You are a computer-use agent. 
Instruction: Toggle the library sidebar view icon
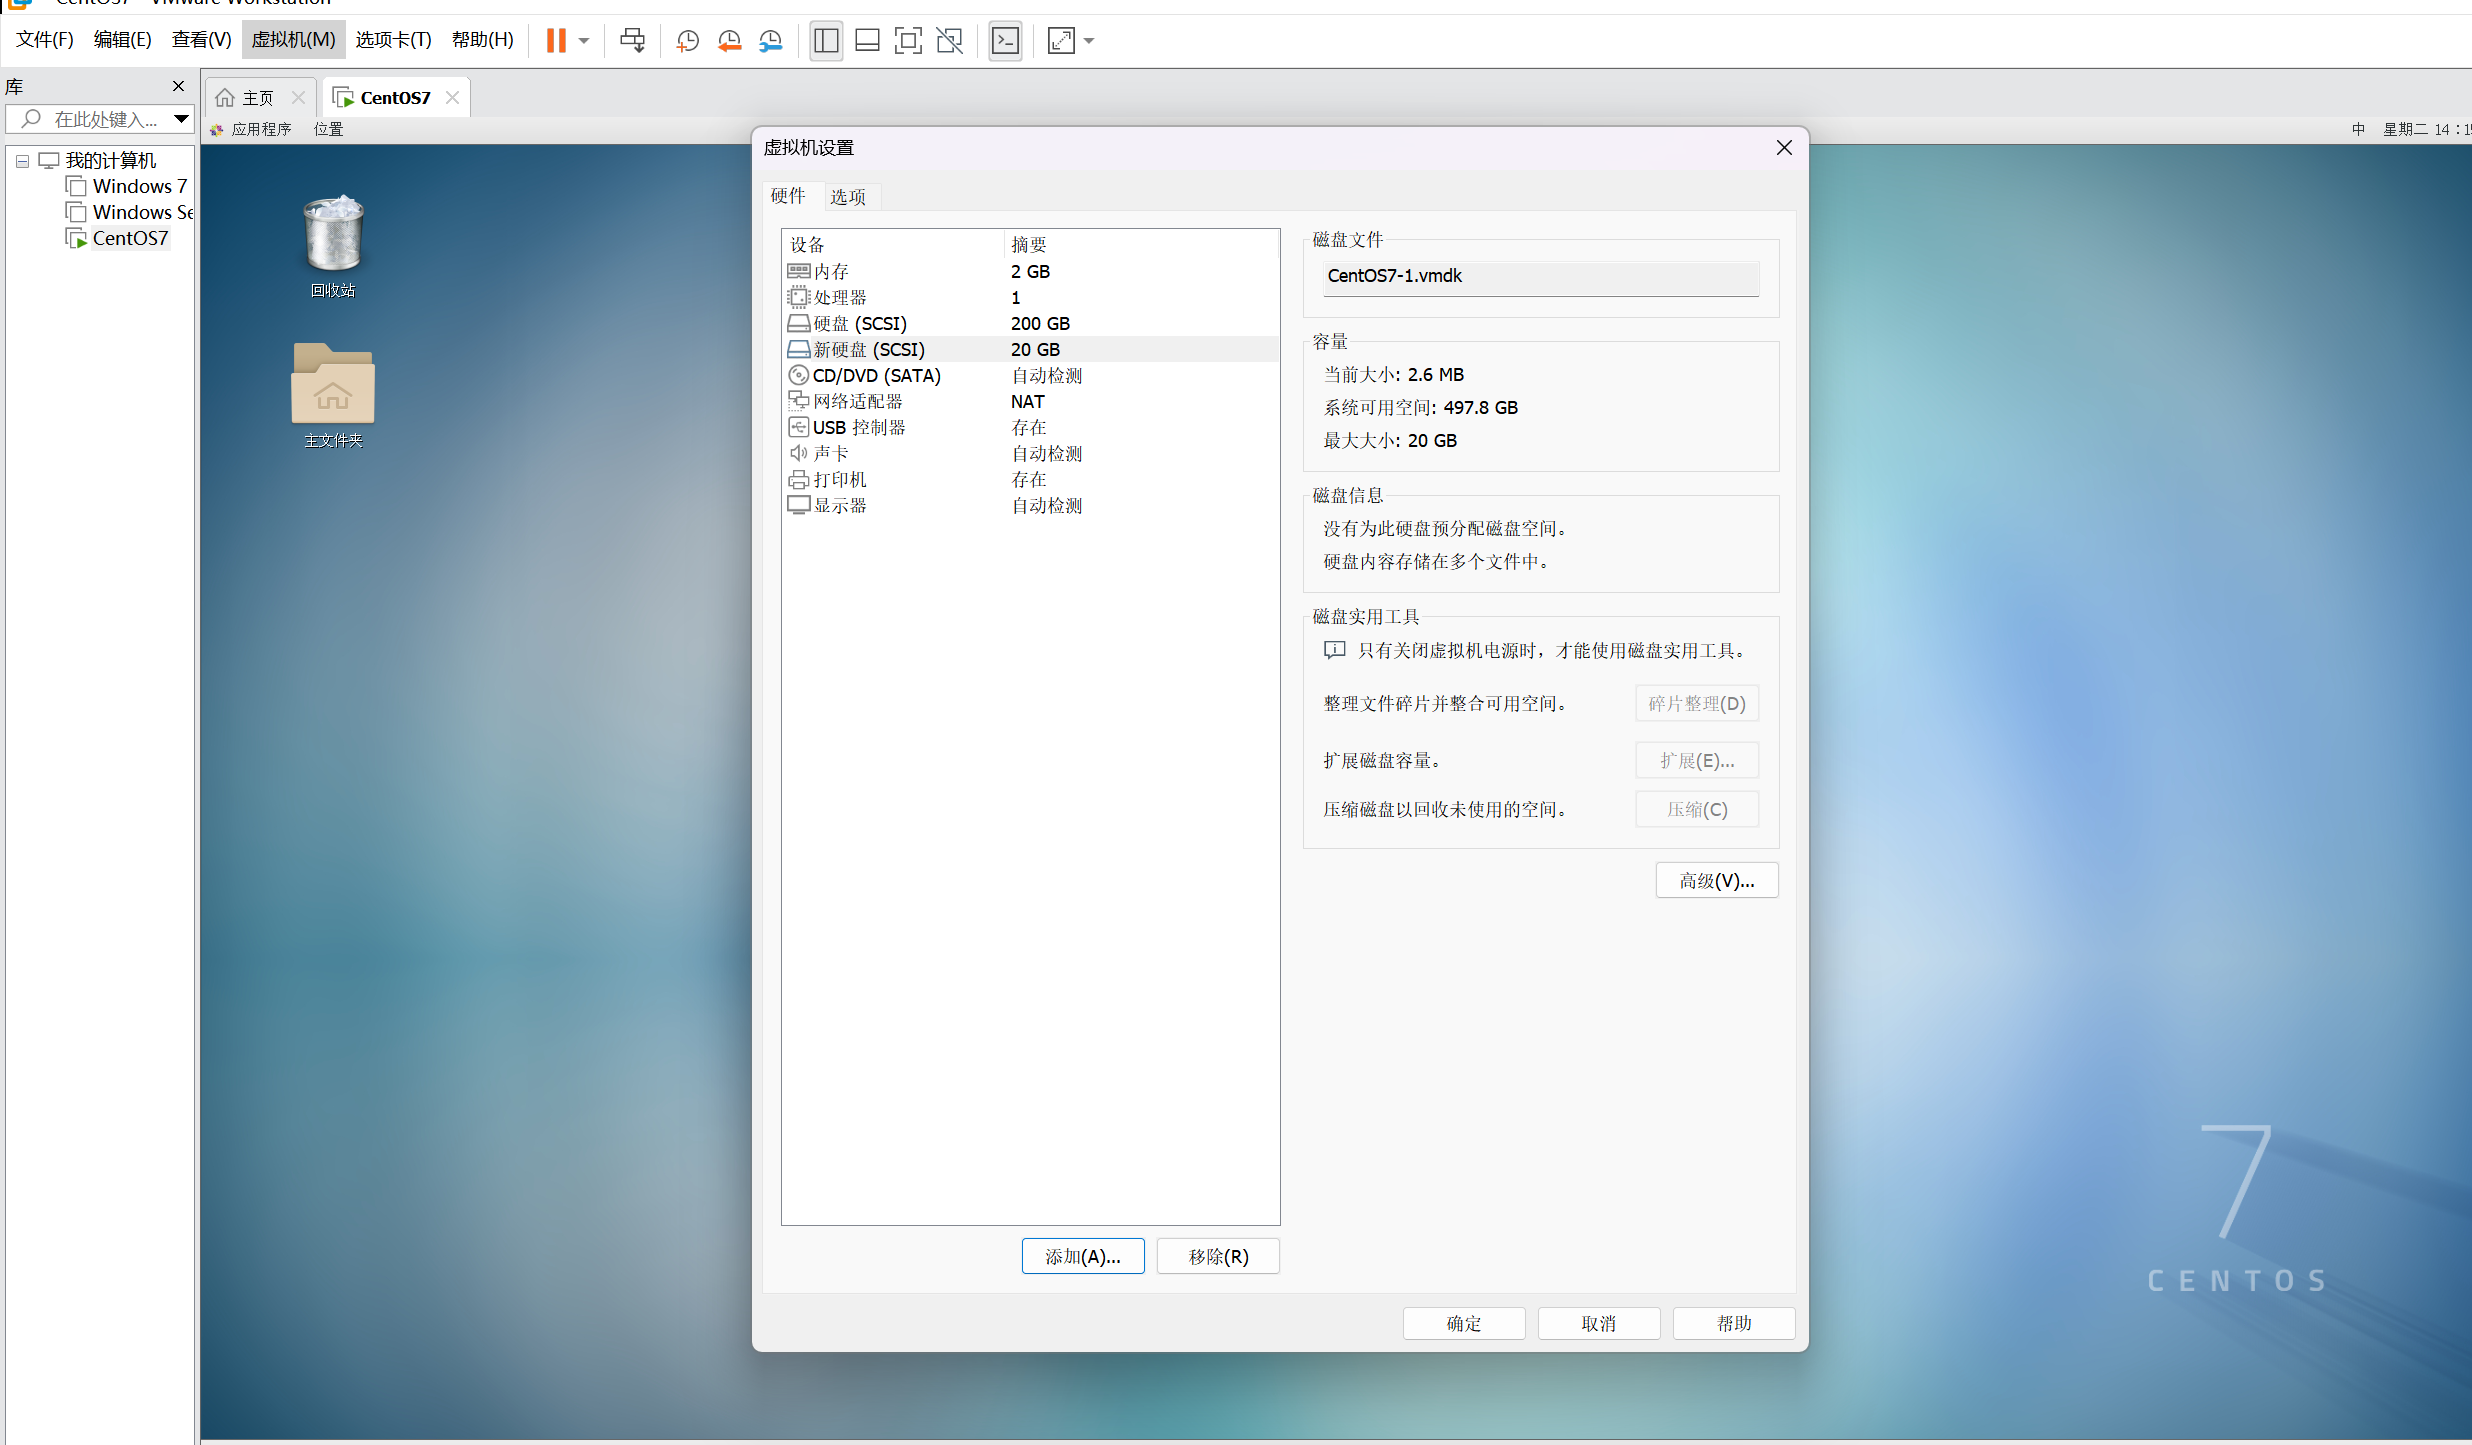pyautogui.click(x=826, y=41)
